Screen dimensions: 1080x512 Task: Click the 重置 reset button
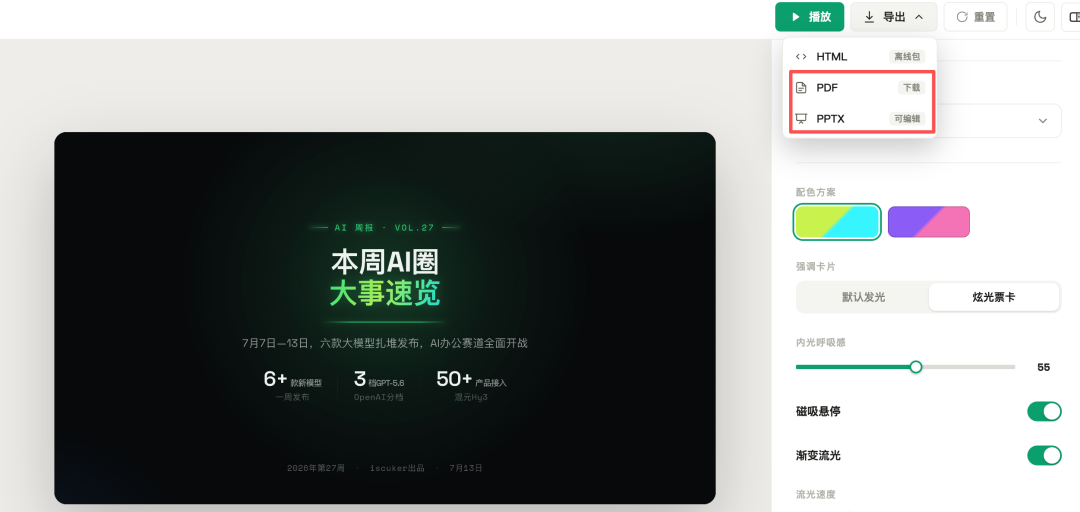975,17
